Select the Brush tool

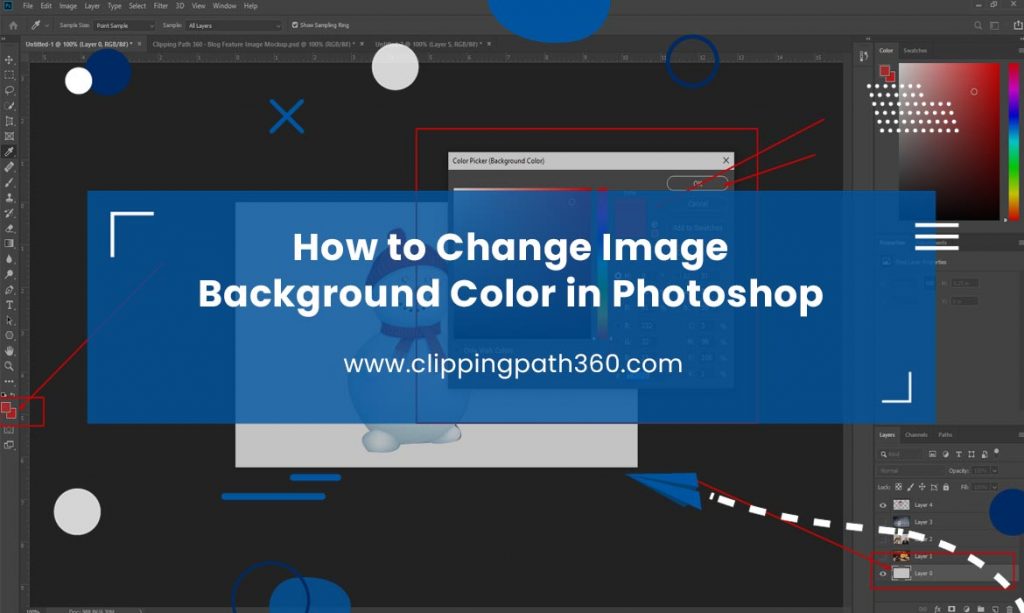9,182
